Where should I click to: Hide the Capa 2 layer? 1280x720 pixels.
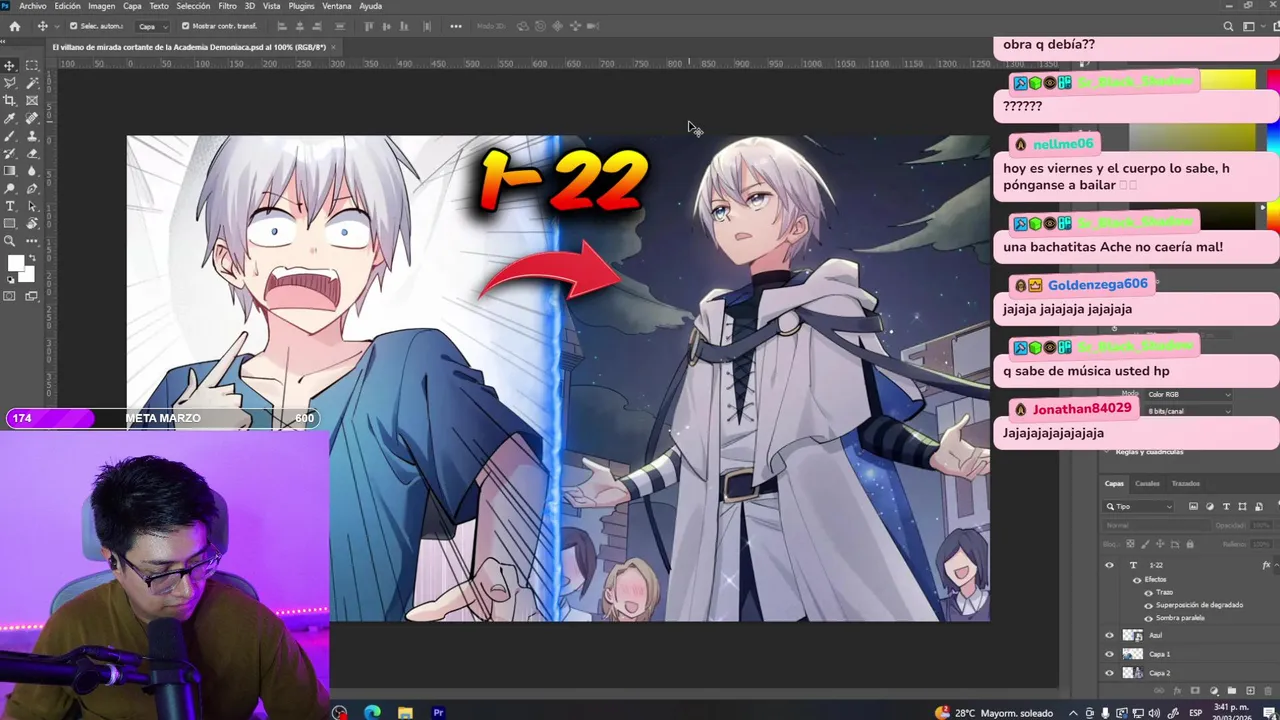point(1109,673)
